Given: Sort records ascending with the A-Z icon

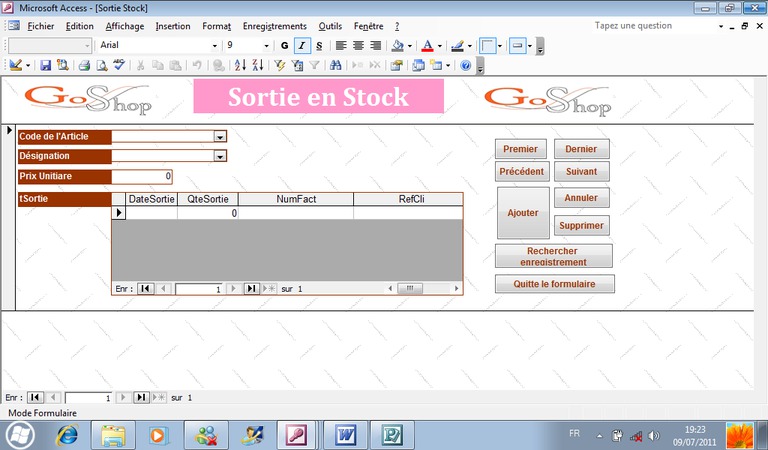Looking at the screenshot, I should pyautogui.click(x=240, y=65).
